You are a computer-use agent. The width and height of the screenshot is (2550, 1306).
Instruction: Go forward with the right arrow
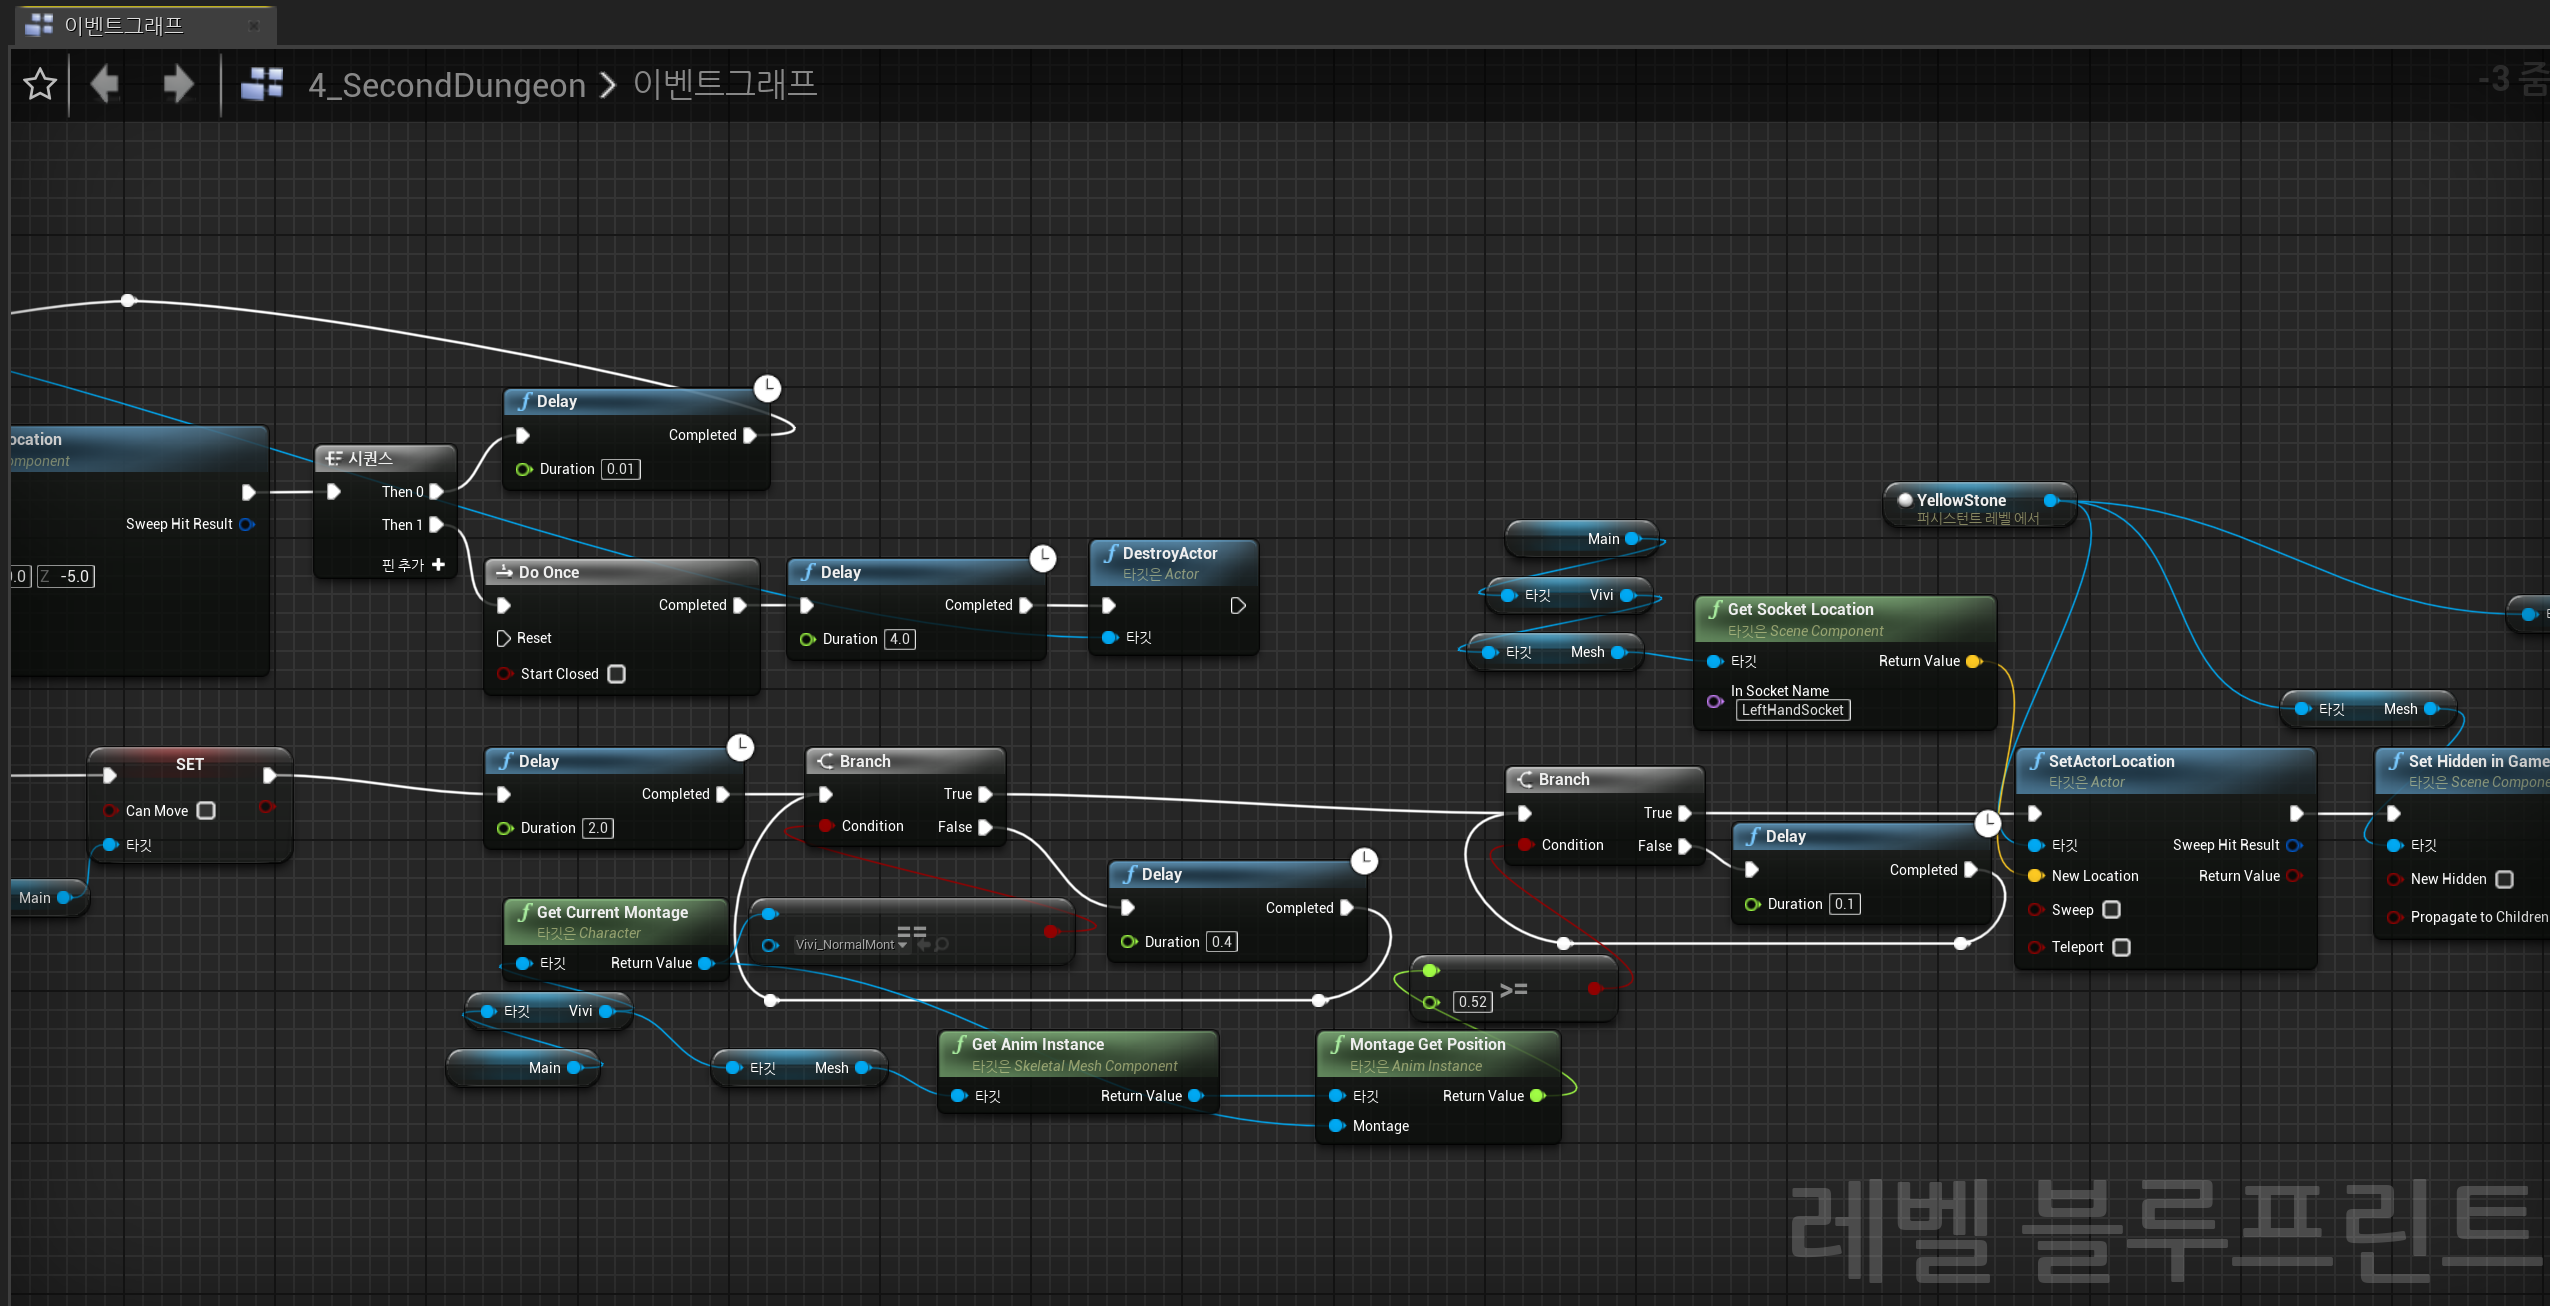tap(178, 84)
